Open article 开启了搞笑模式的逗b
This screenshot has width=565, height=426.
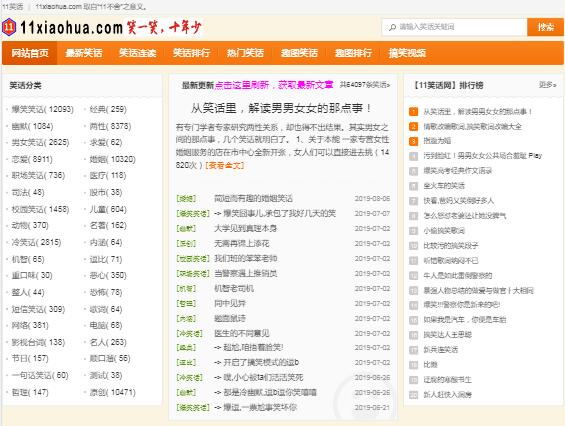point(256,363)
